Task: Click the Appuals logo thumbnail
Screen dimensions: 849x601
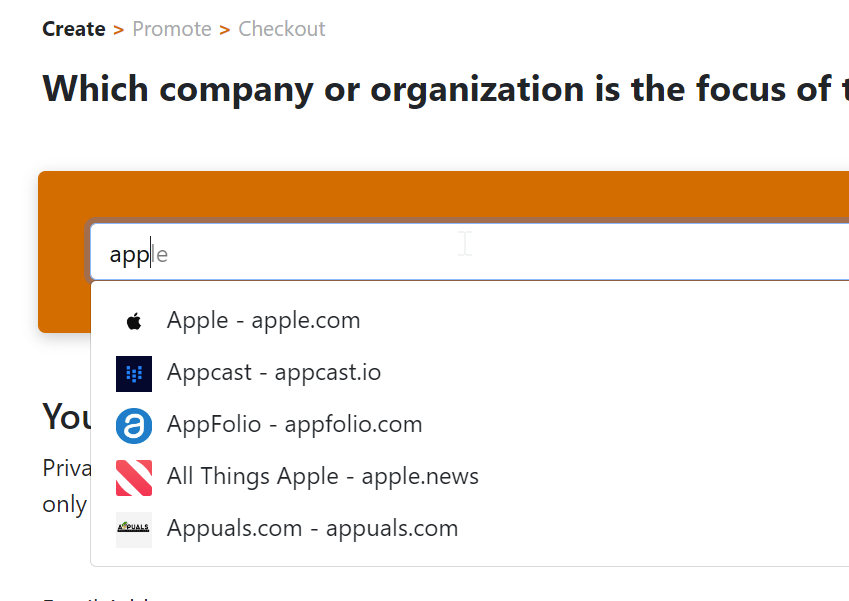Action: click(x=134, y=530)
